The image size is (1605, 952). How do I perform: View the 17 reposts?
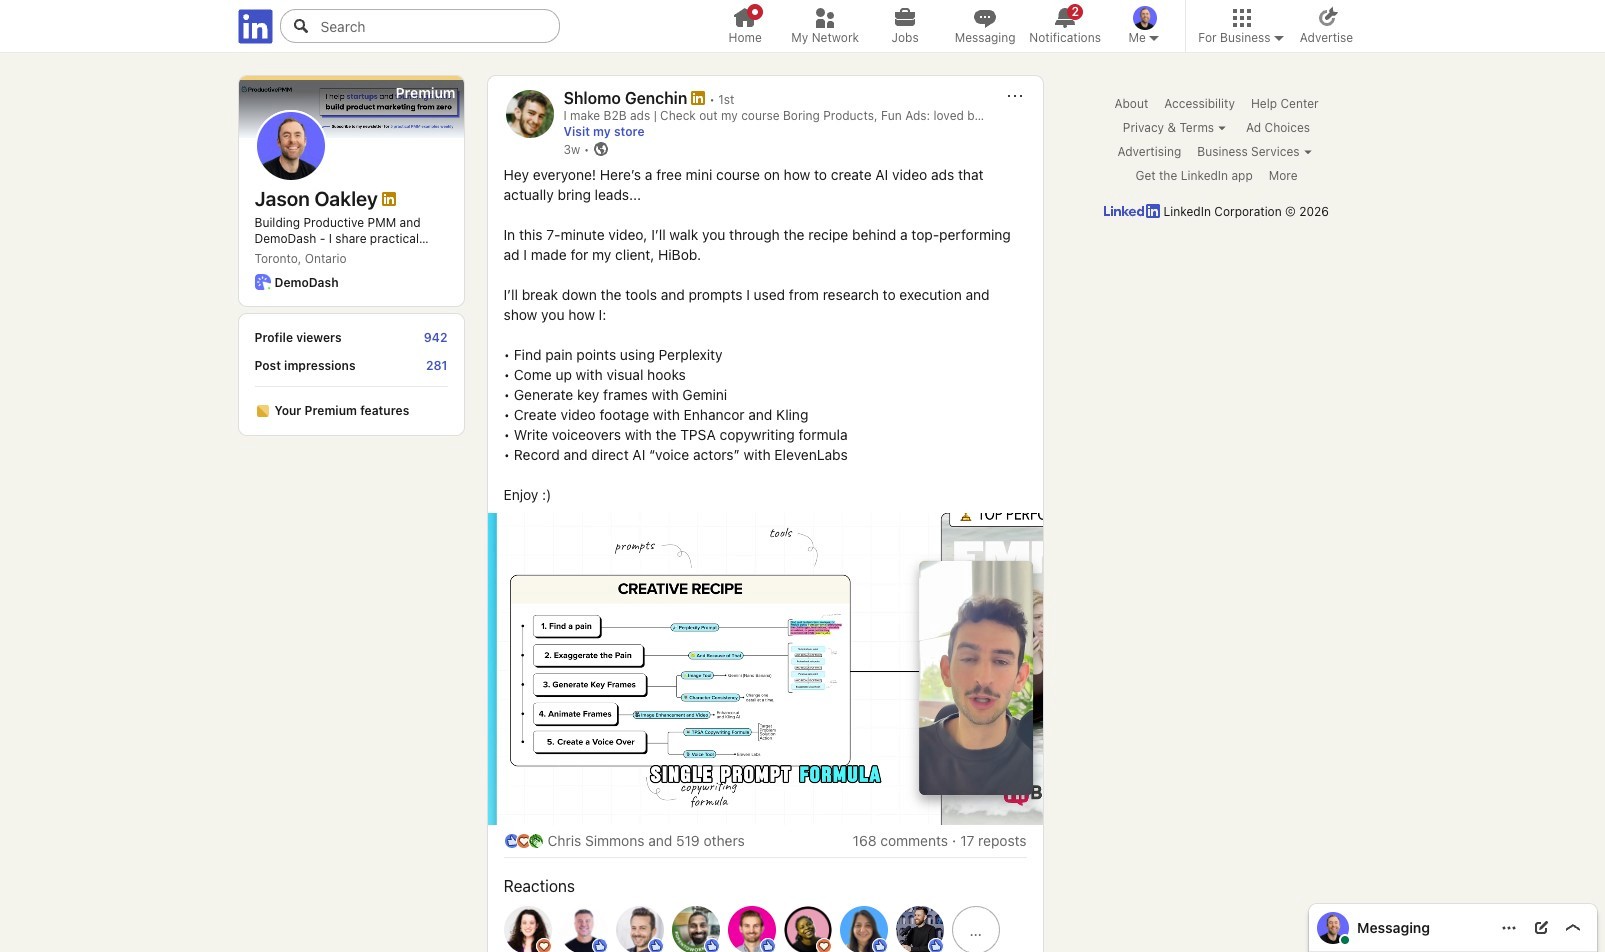point(993,841)
